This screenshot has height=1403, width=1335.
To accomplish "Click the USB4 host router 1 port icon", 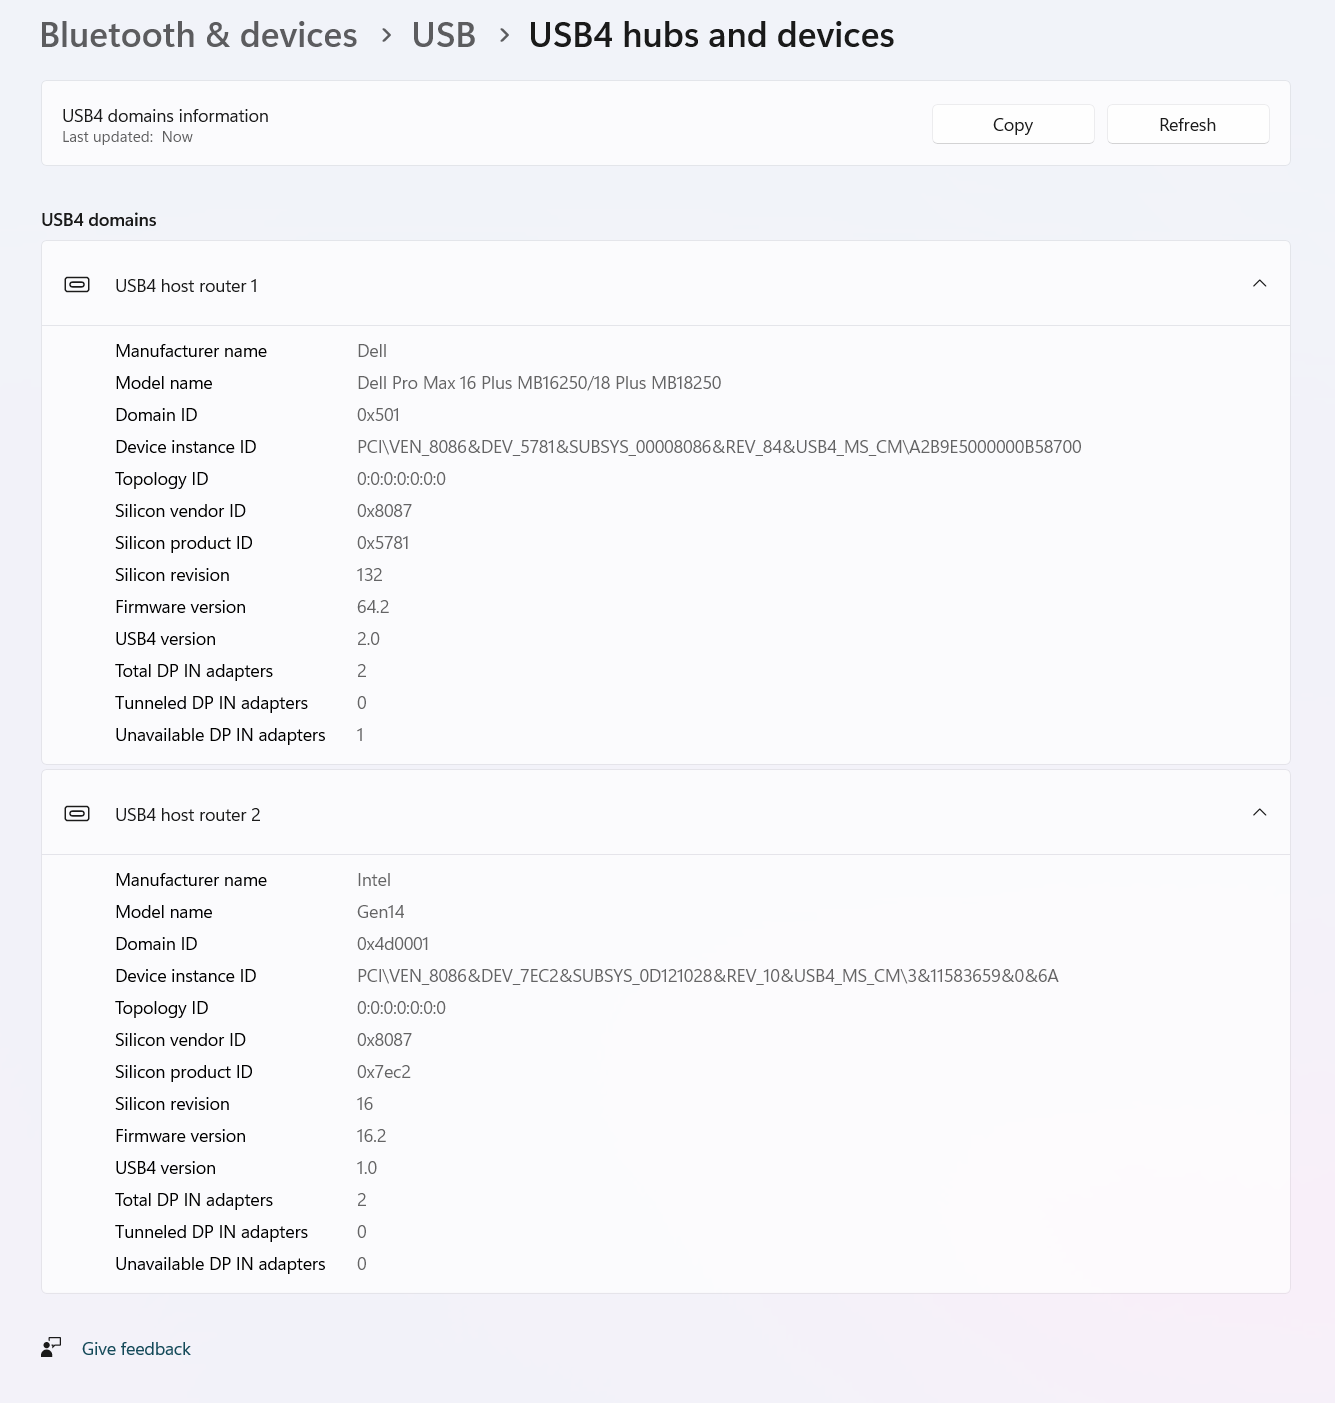I will pos(77,285).
